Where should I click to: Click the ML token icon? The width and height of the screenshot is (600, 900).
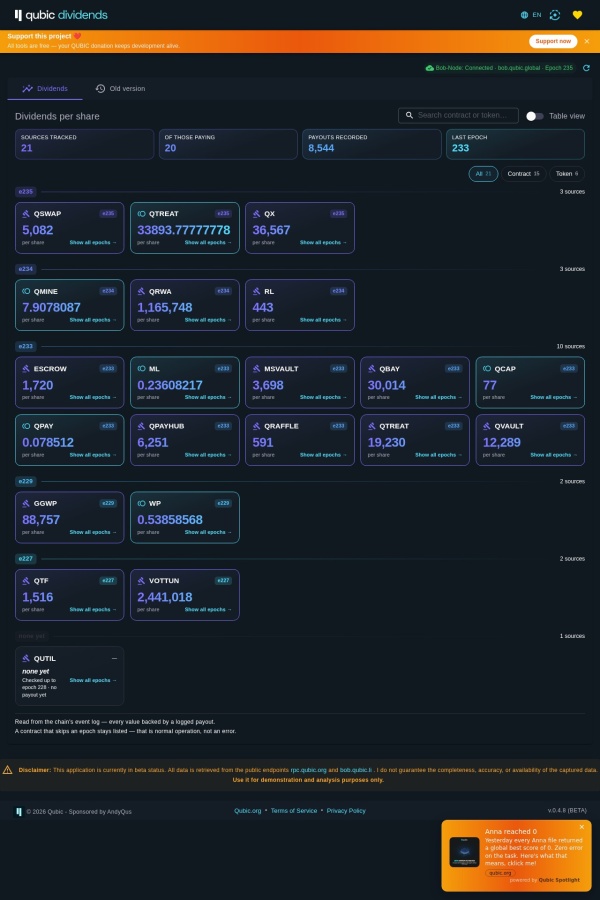141,368
